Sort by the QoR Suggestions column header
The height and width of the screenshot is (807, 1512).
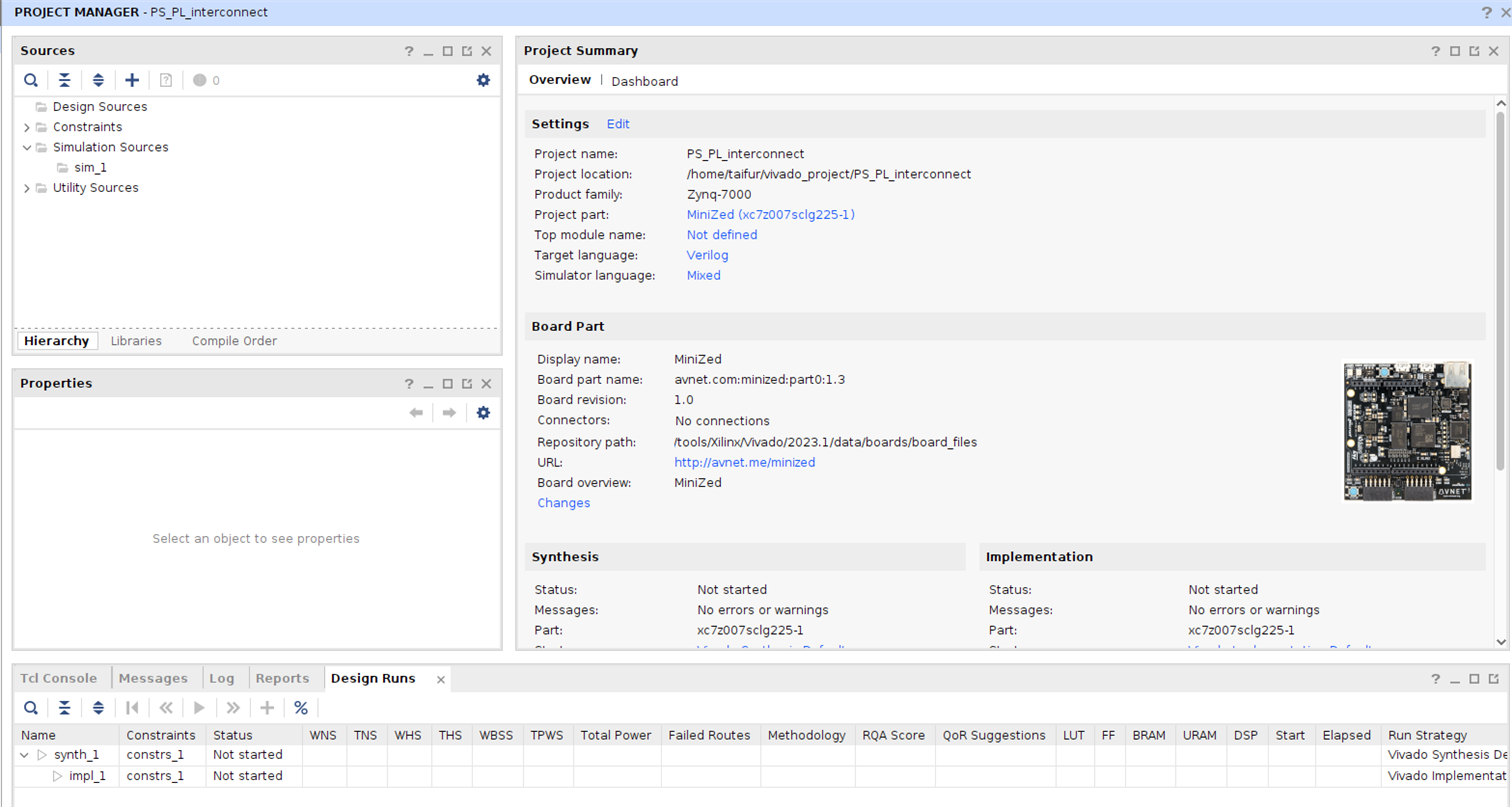pos(994,735)
